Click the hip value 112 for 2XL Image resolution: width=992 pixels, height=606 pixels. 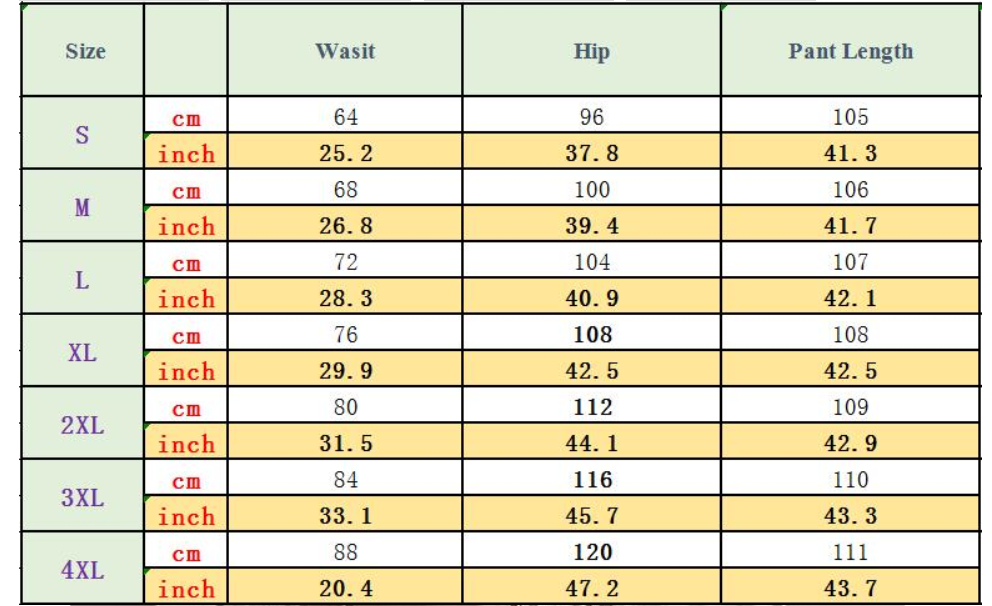pyautogui.click(x=591, y=407)
